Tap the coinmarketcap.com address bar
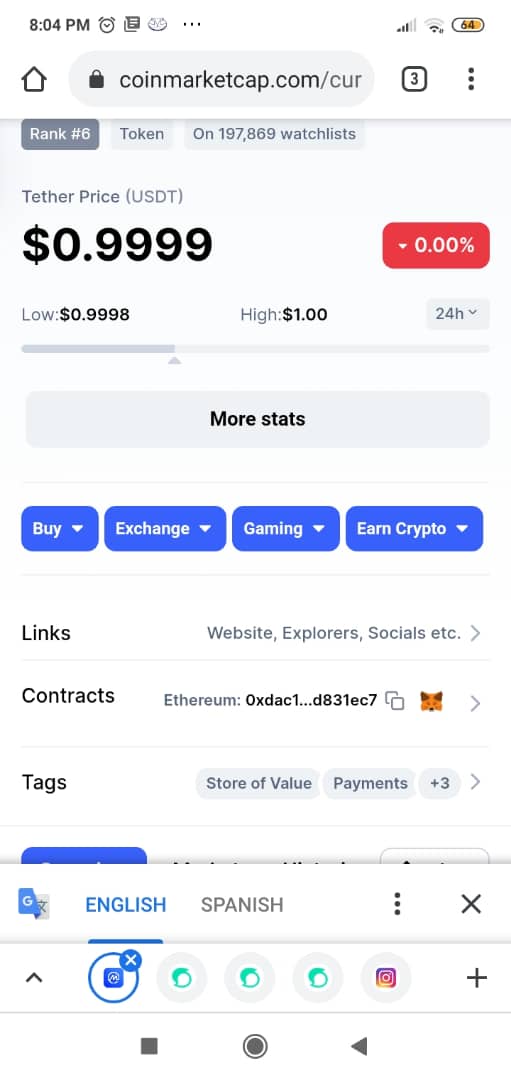This screenshot has height=1080, width=511. pos(221,80)
